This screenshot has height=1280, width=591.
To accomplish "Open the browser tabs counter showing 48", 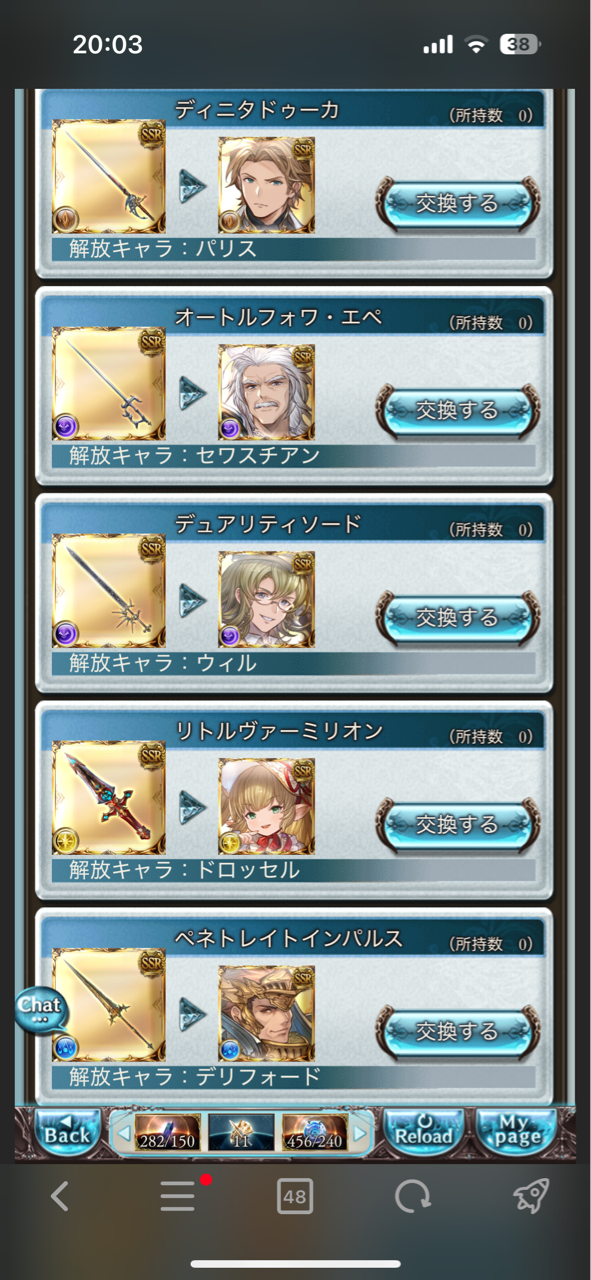I will [x=295, y=1196].
